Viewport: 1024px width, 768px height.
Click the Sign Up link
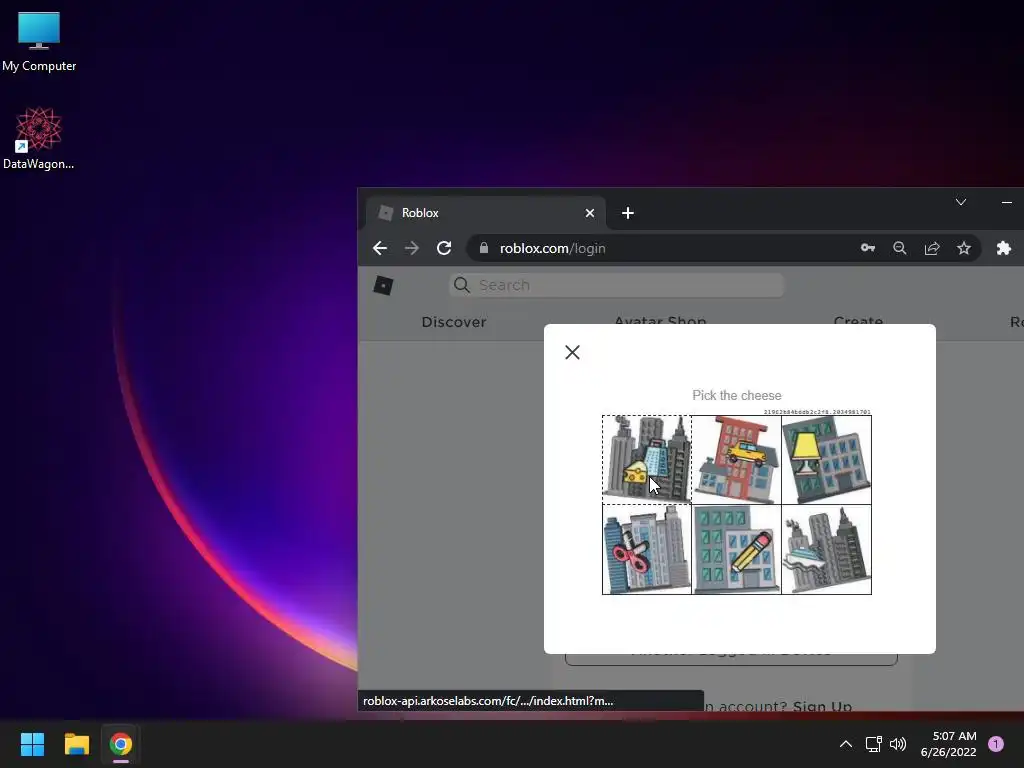[822, 706]
